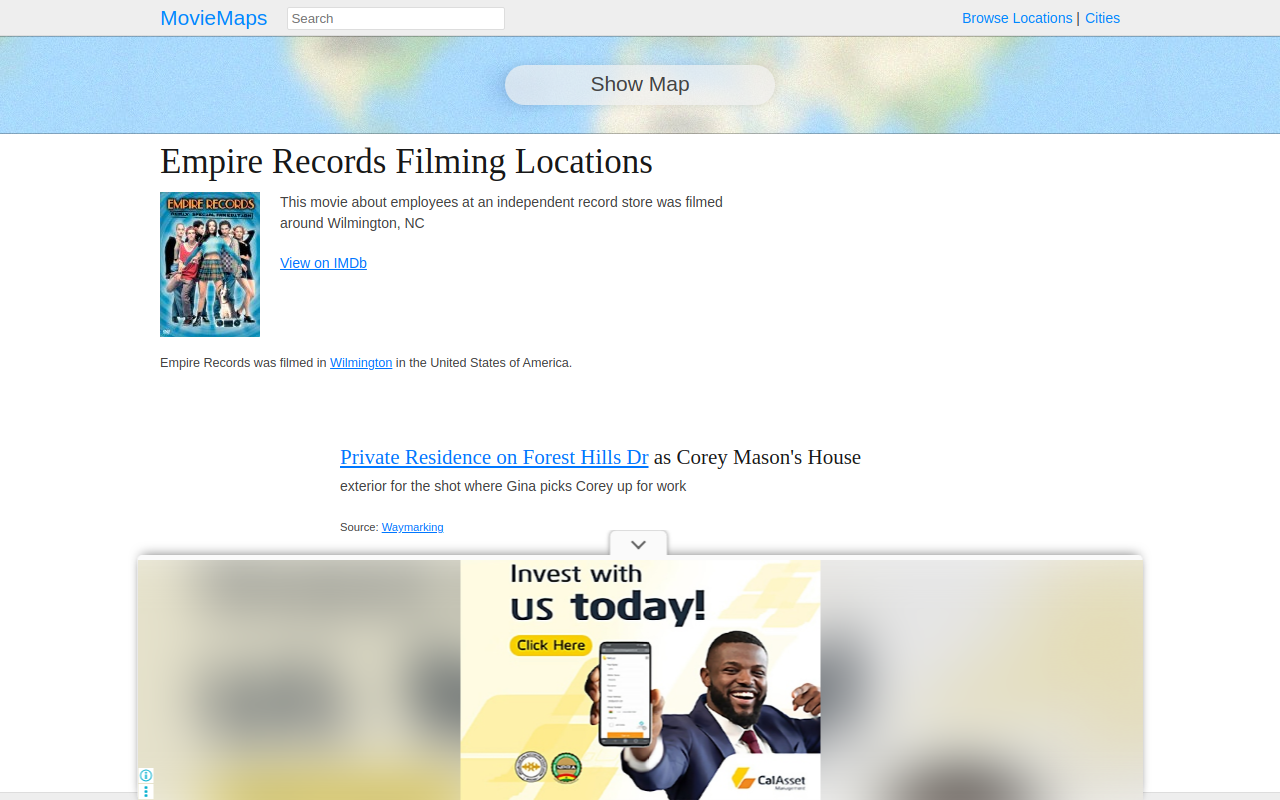Click the phone image in the ad
Image resolution: width=1280 pixels, height=800 pixels.
[625, 692]
